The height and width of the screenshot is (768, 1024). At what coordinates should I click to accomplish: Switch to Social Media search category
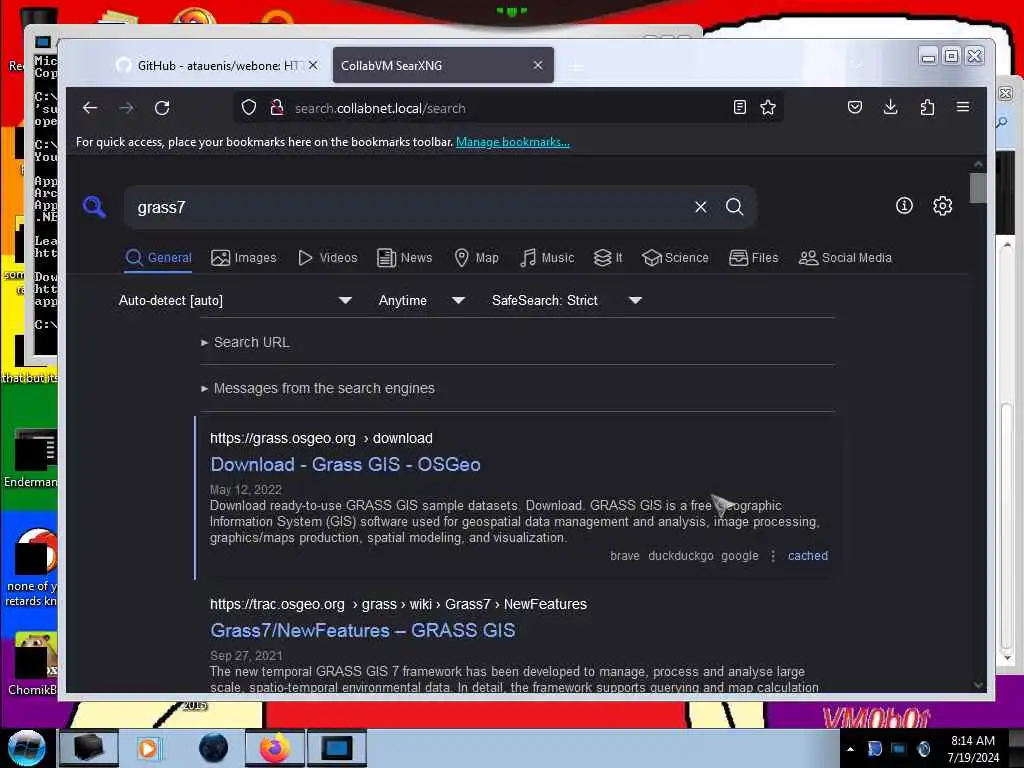pos(845,258)
